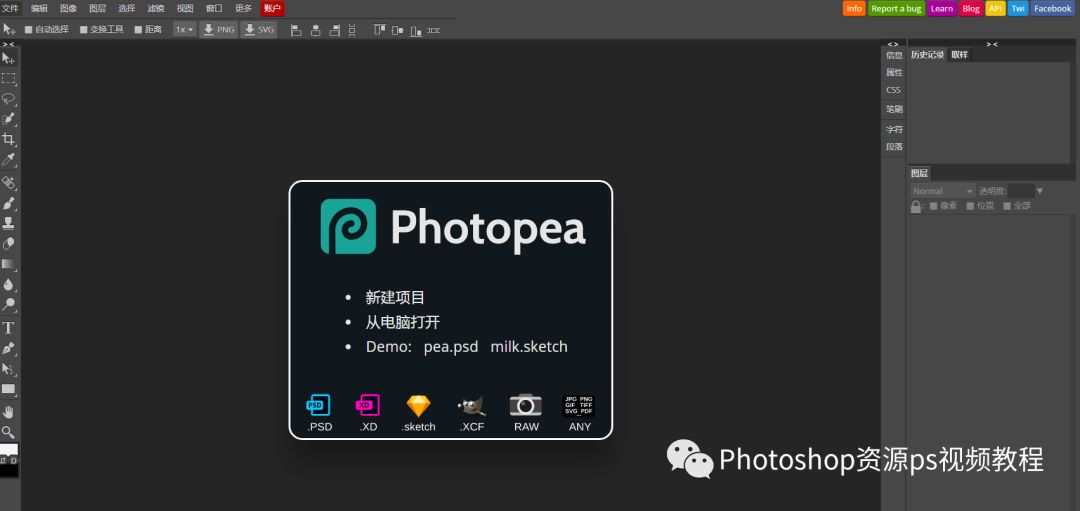1080x511 pixels.
Task: Click 从电脑打开 in the welcome dialog
Action: (x=402, y=322)
